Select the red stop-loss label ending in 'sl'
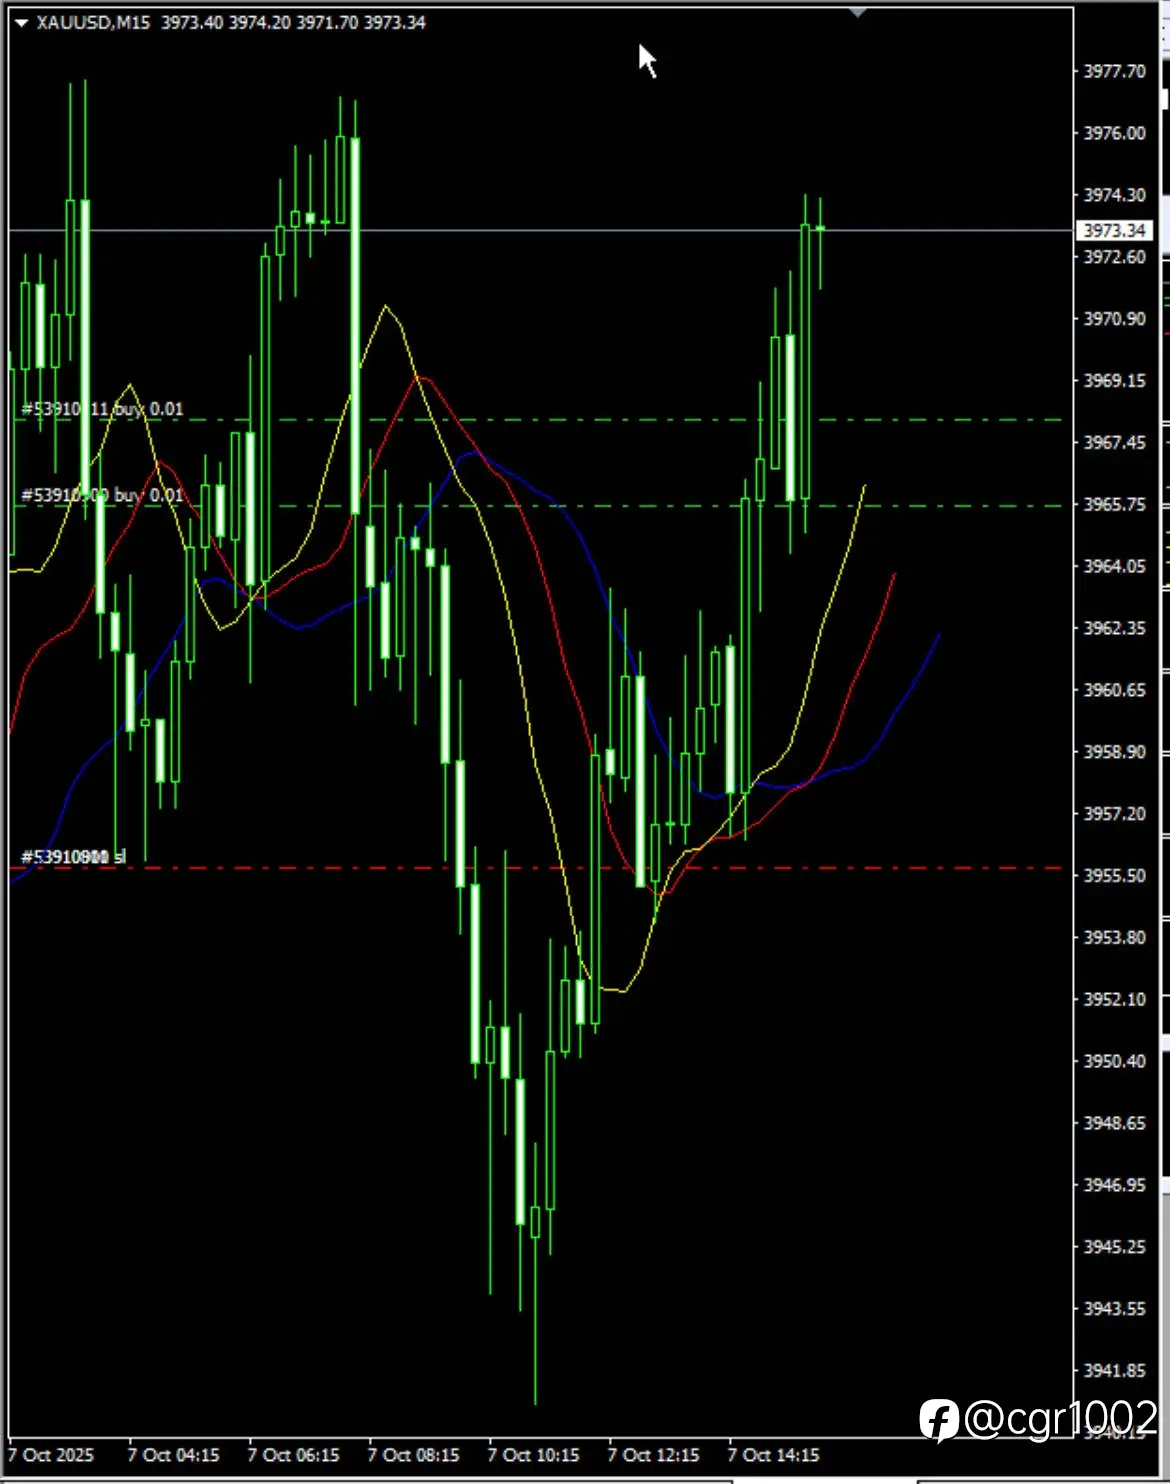 pos(74,857)
